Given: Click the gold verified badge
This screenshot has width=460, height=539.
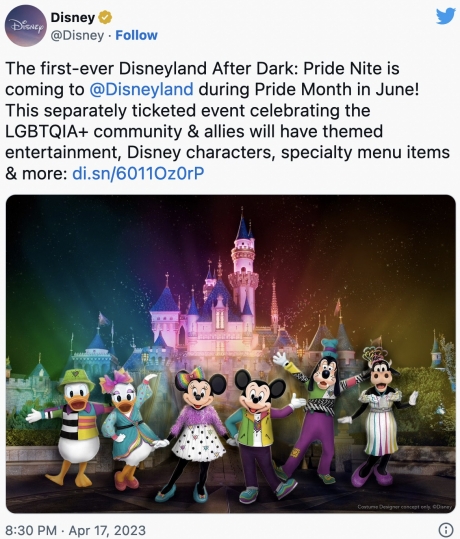Looking at the screenshot, I should coord(105,18).
